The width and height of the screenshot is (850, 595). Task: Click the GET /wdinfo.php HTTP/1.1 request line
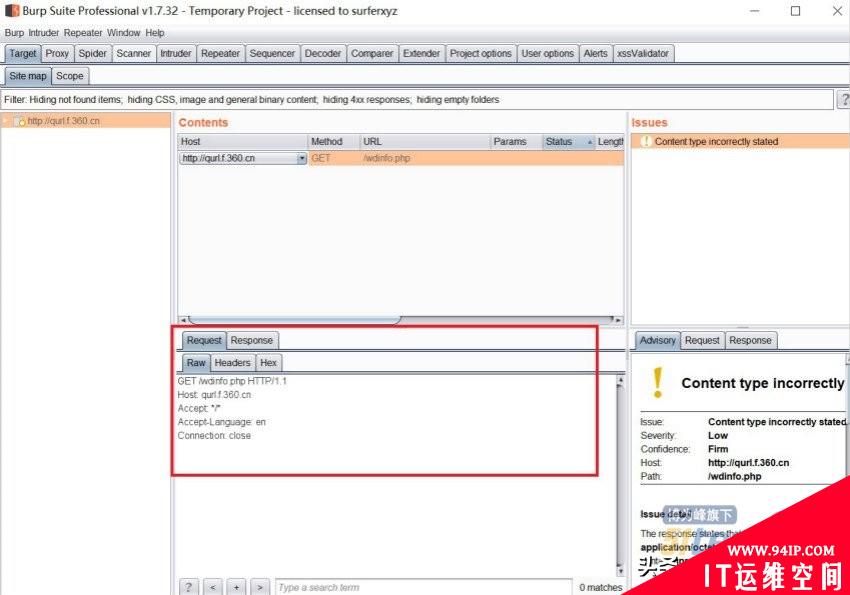coord(232,381)
